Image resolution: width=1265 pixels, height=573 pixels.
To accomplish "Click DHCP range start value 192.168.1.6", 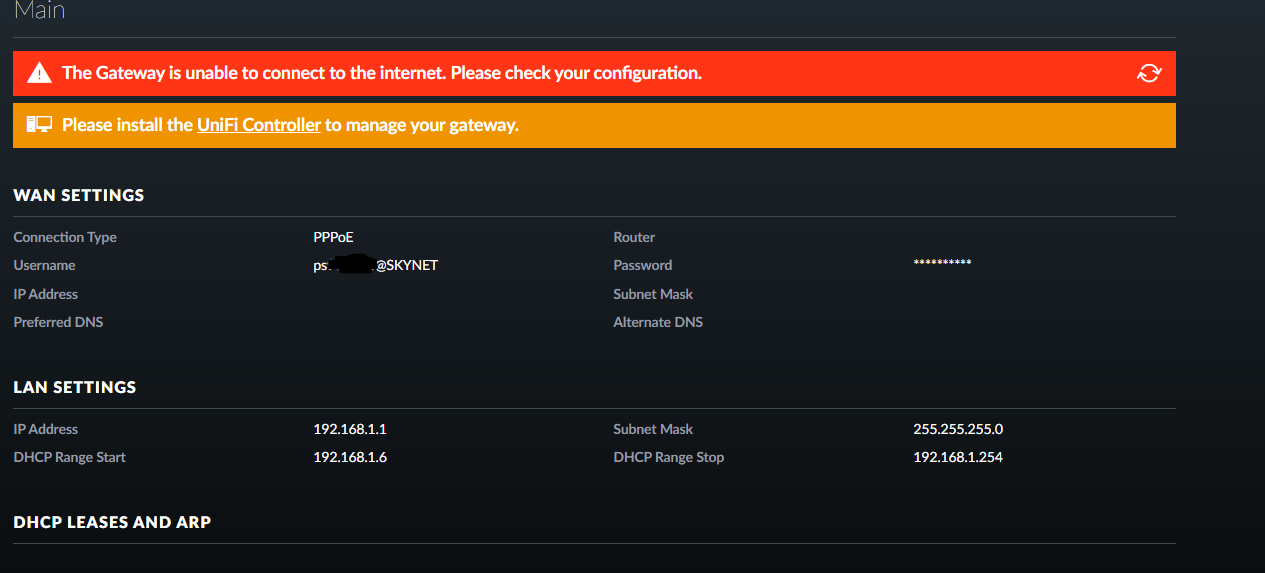I will (x=350, y=457).
